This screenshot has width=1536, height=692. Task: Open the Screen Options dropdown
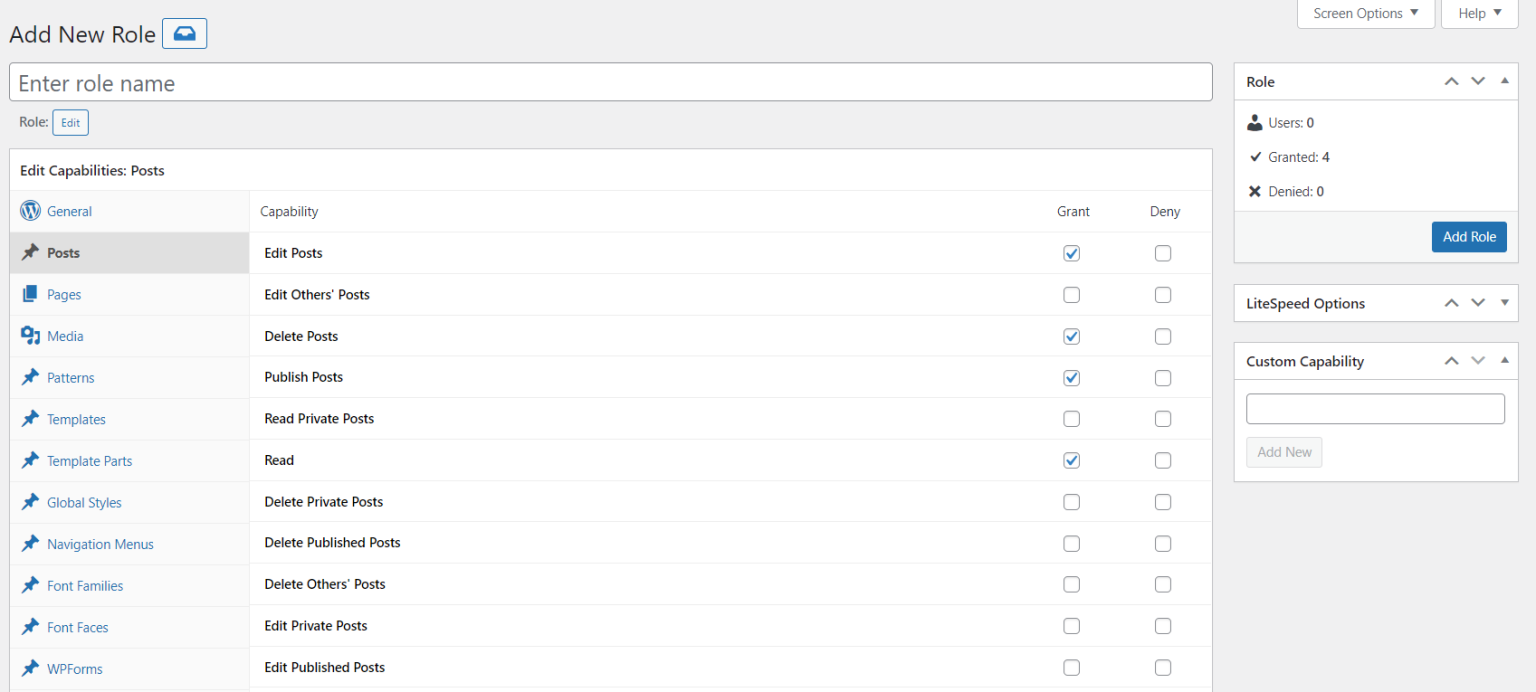[x=1365, y=13]
